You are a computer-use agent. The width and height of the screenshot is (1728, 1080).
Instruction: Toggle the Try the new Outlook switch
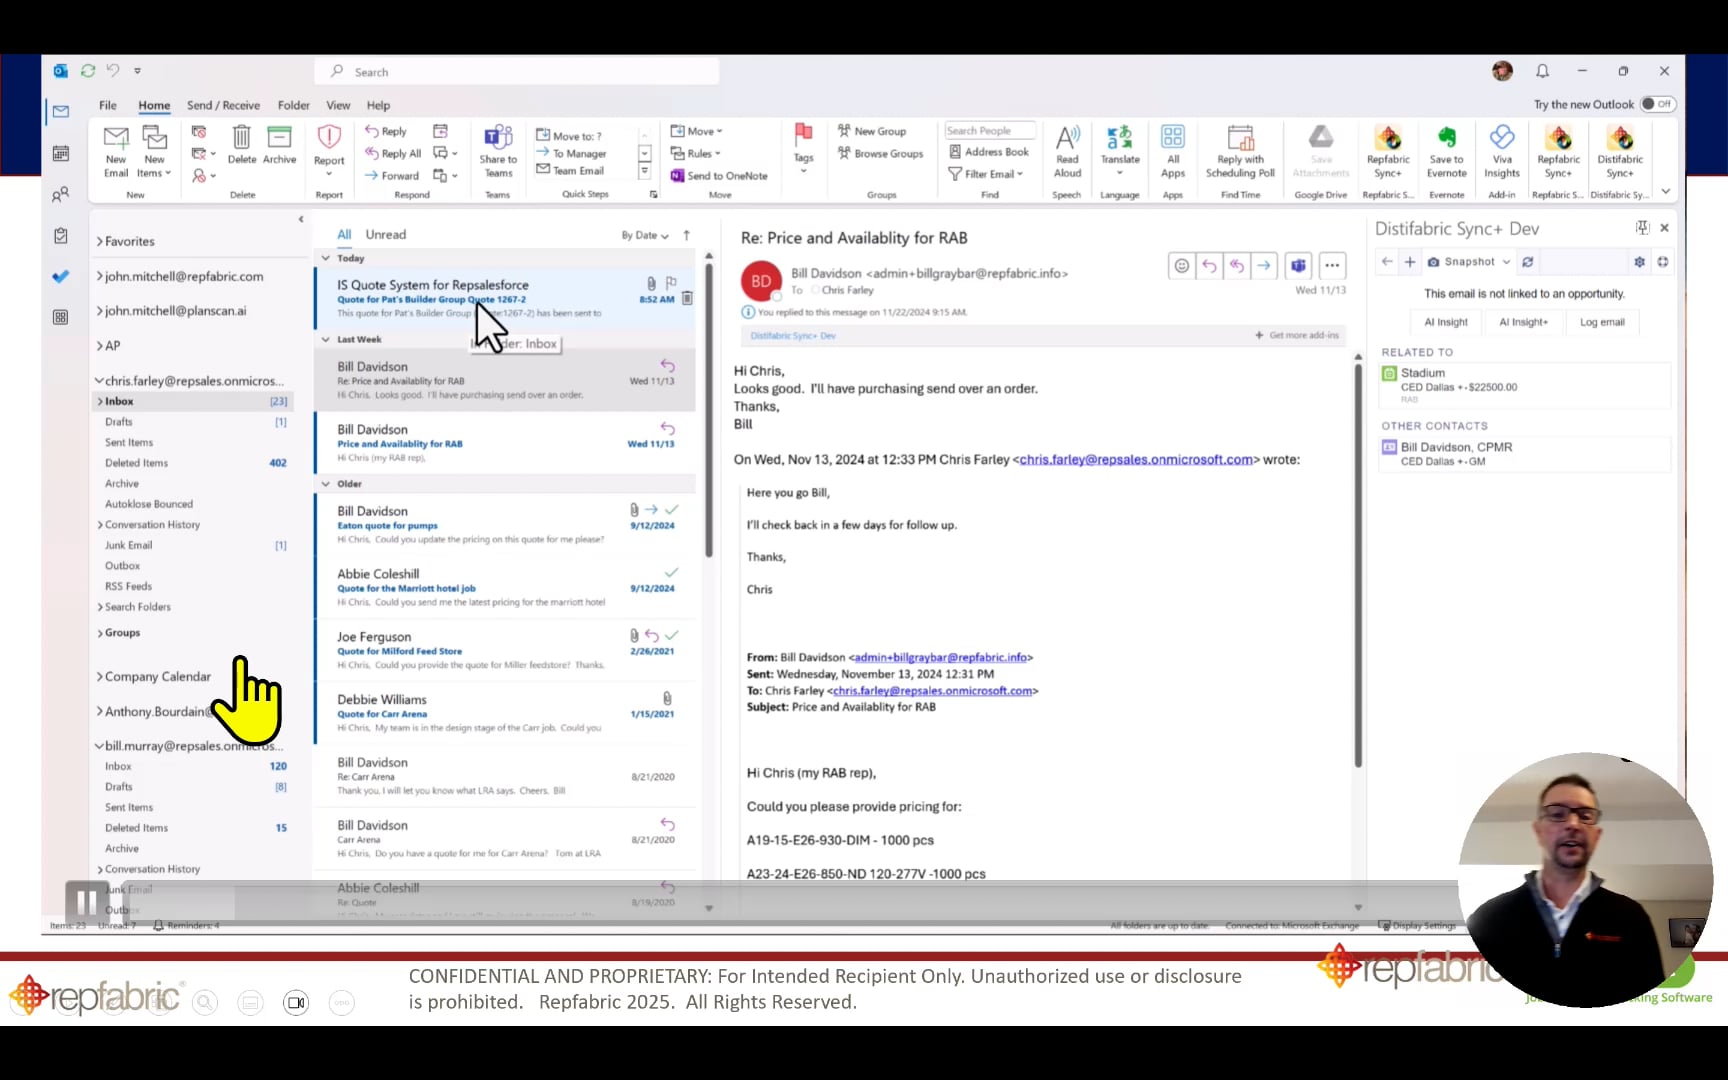point(1657,104)
